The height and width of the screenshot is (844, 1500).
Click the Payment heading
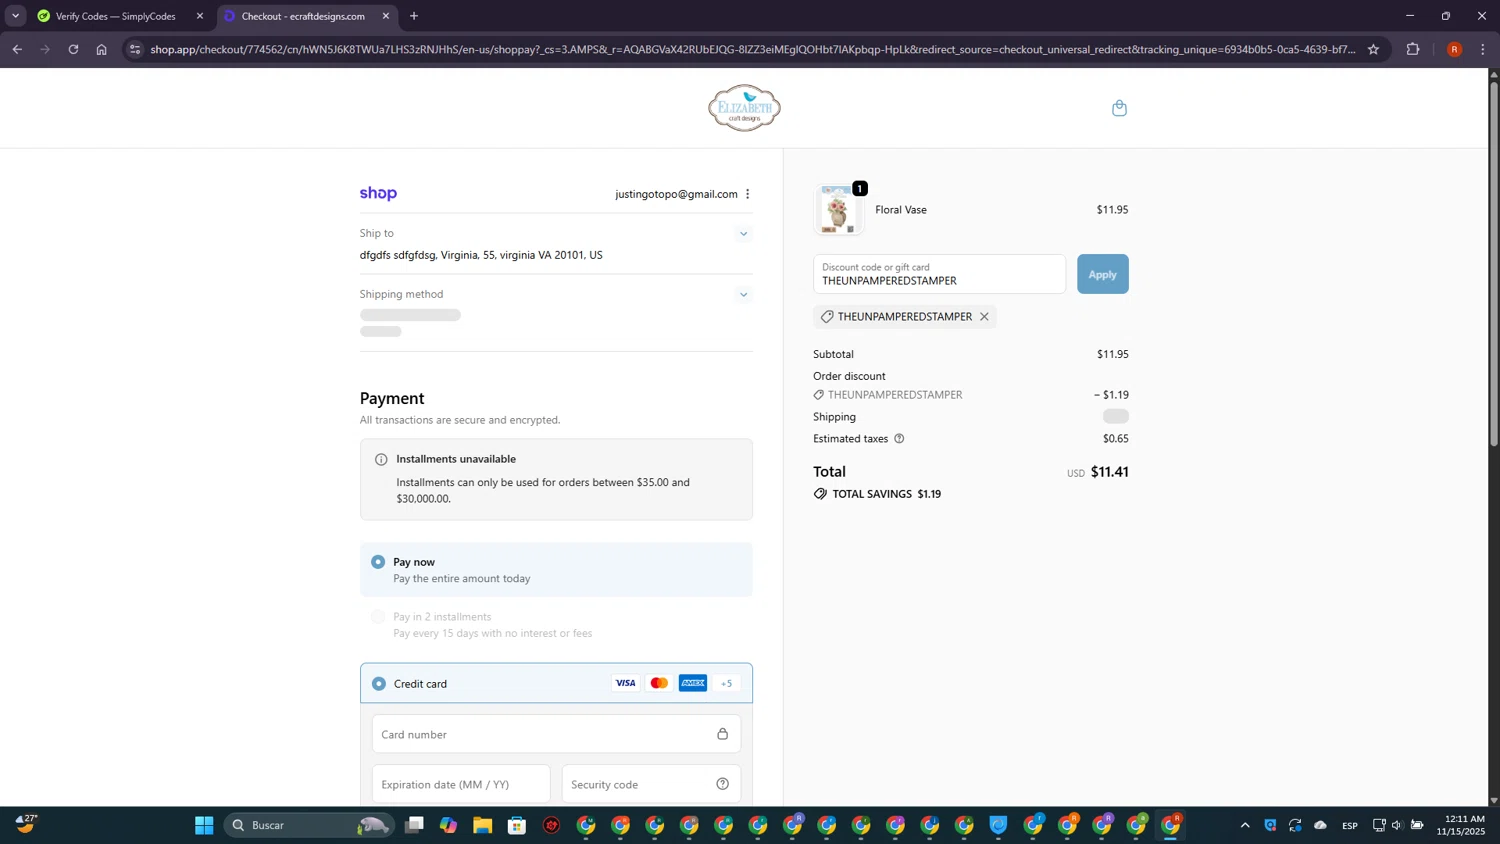click(x=392, y=398)
